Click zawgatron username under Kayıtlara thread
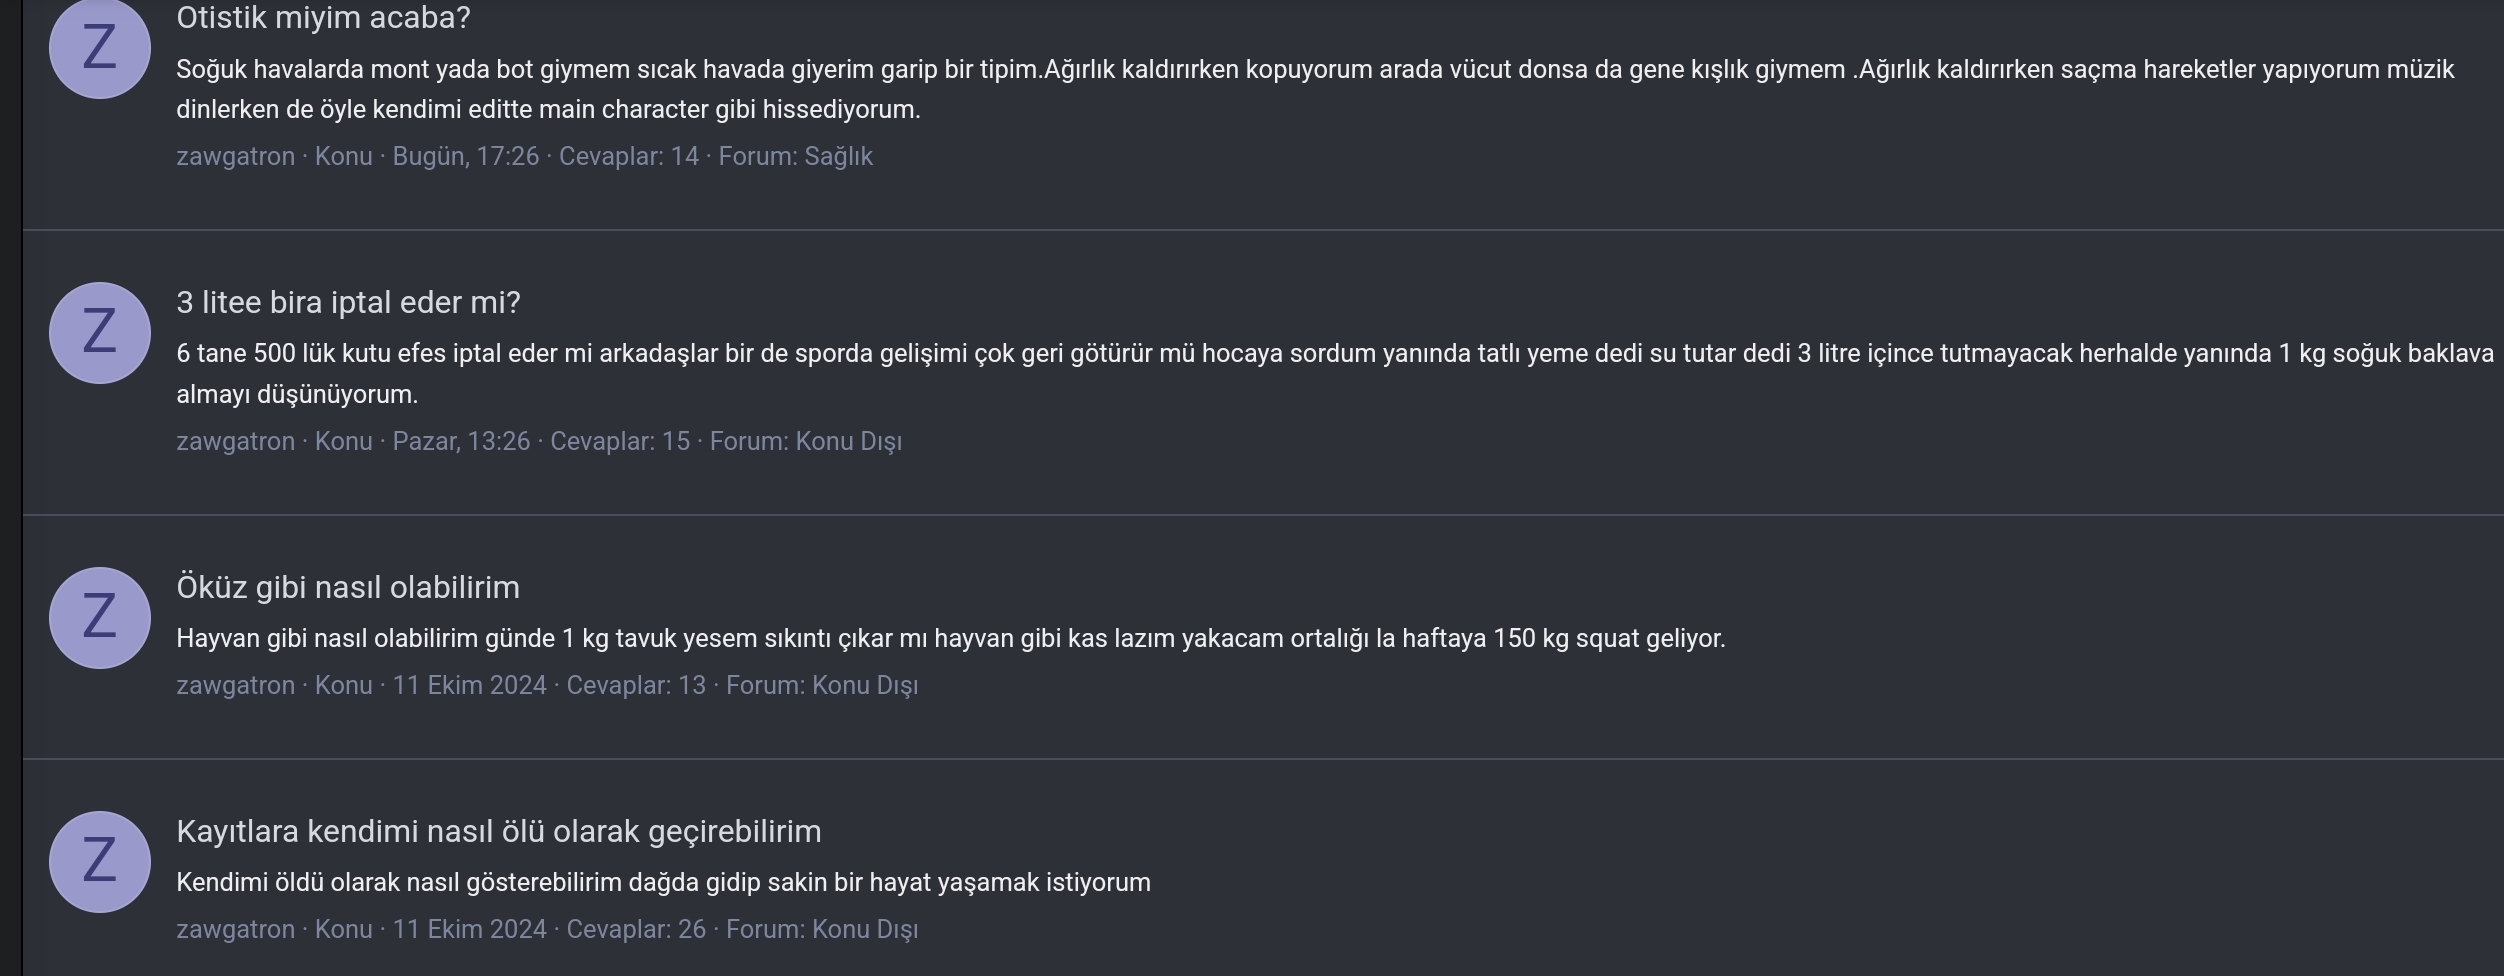This screenshot has width=2504, height=976. pos(235,930)
